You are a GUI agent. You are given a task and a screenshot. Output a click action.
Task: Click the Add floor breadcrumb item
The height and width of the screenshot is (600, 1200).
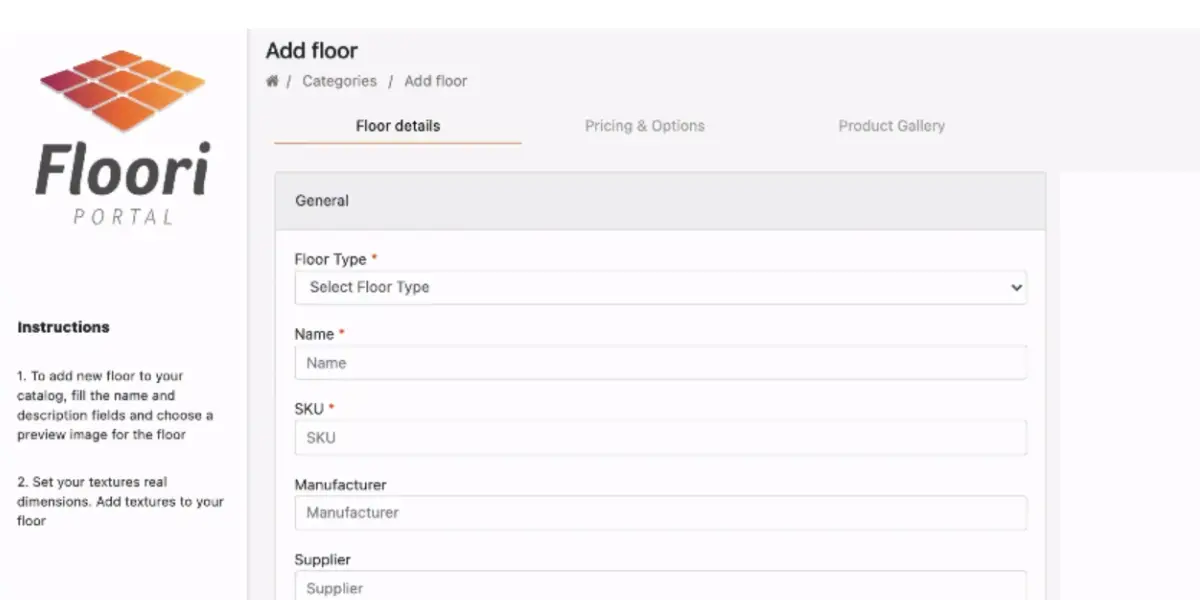click(435, 81)
